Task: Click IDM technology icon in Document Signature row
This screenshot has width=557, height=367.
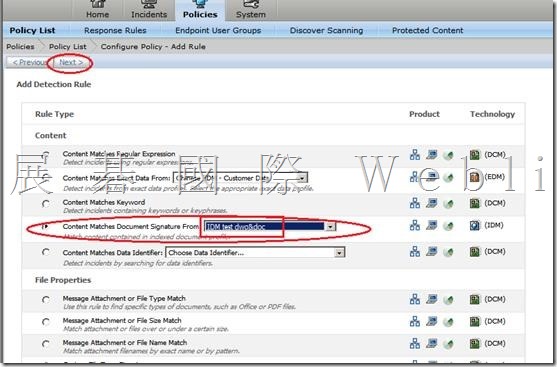Action: coord(475,226)
